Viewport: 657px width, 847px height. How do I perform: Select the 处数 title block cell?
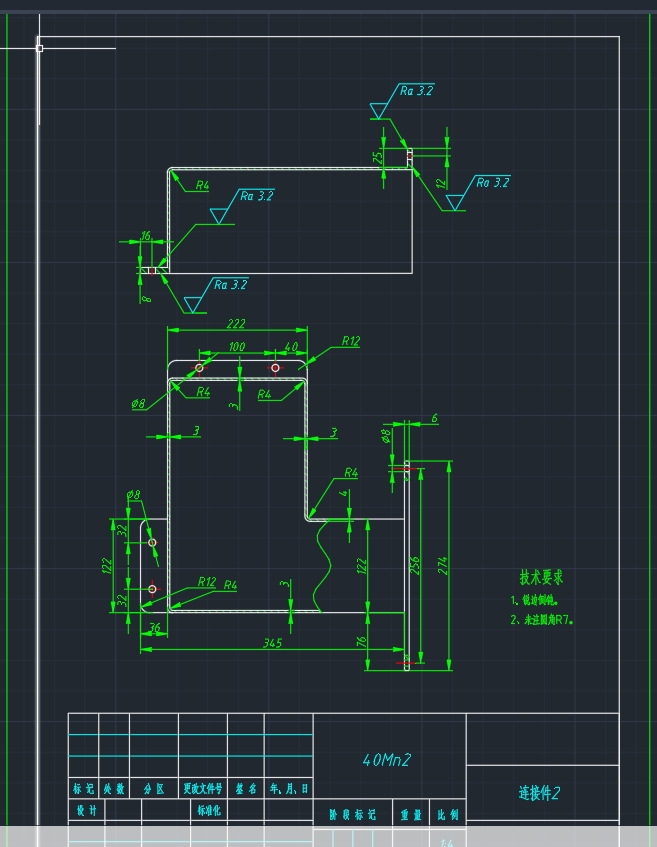coord(114,788)
